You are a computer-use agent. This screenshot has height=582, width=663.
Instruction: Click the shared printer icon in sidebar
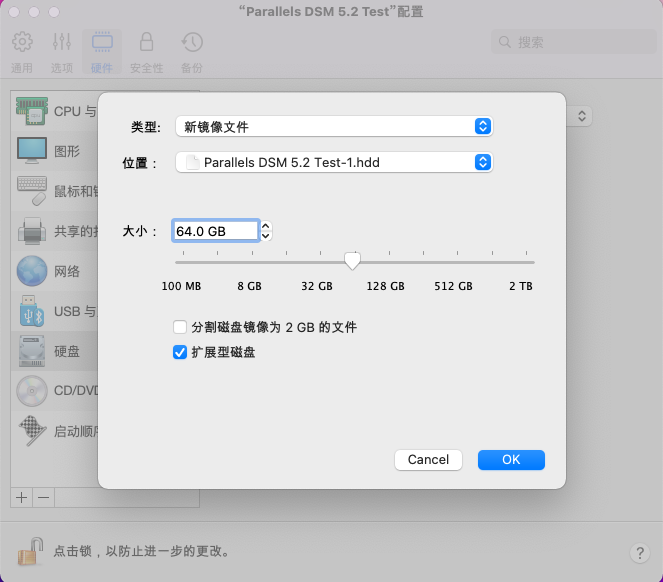coord(32,231)
